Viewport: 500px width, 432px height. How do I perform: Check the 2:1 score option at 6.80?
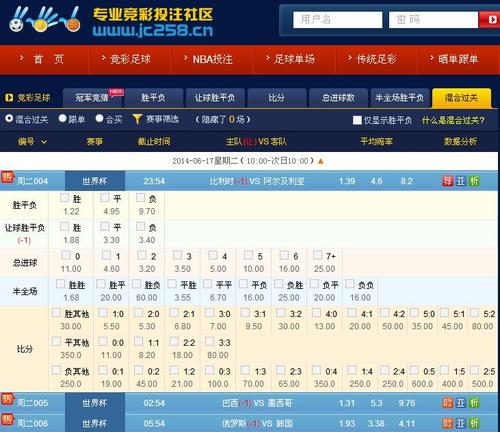tap(174, 312)
